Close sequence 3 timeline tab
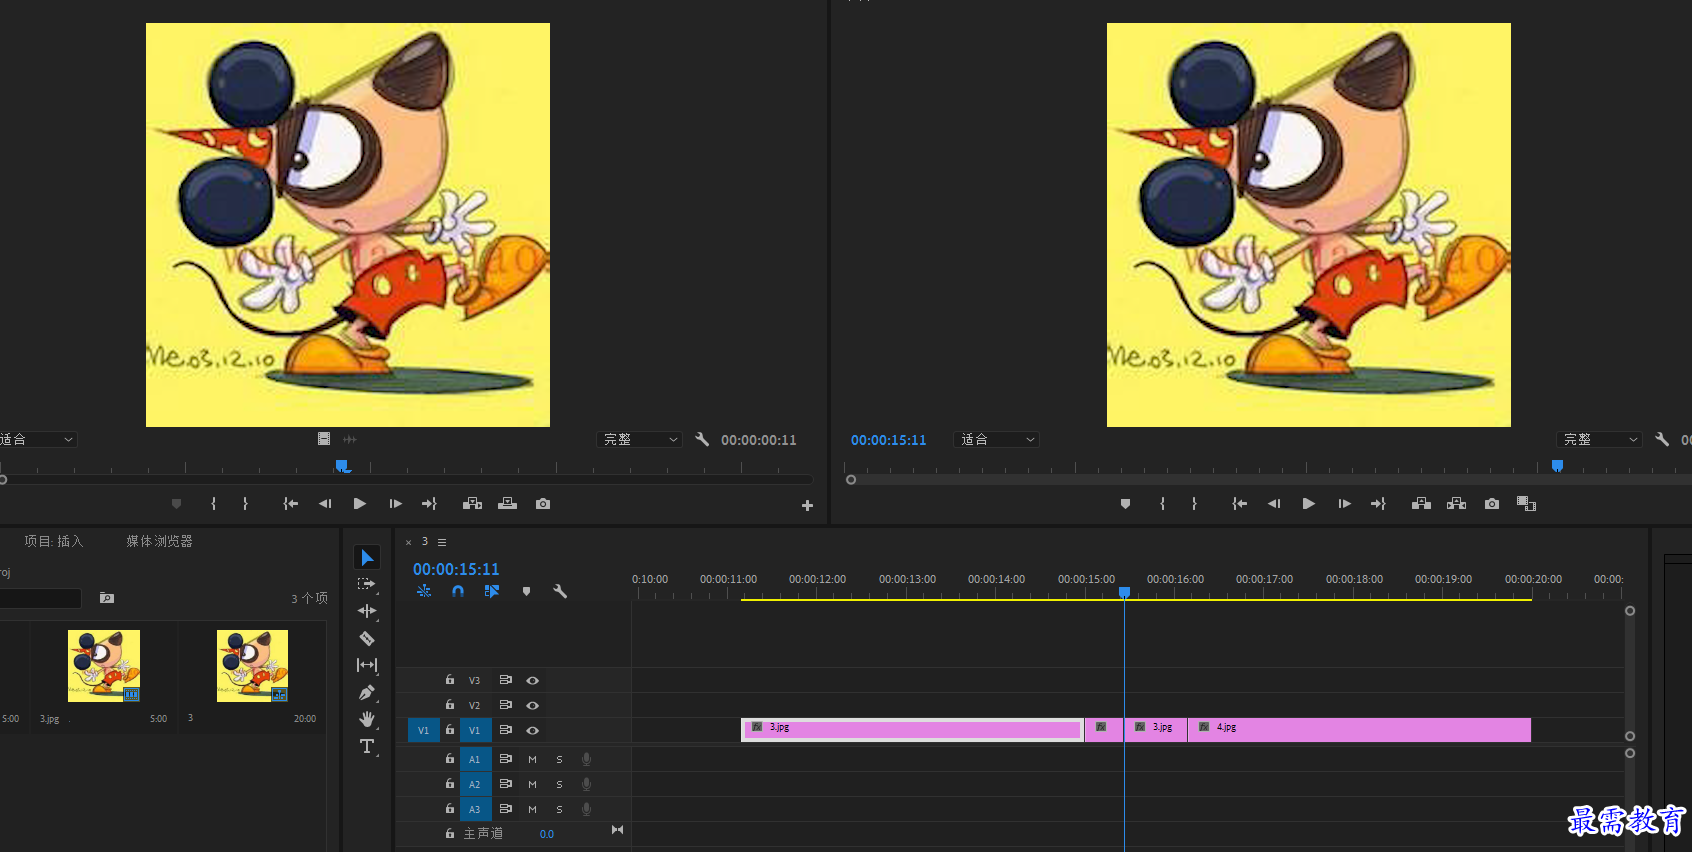Image resolution: width=1692 pixels, height=852 pixels. [x=408, y=542]
